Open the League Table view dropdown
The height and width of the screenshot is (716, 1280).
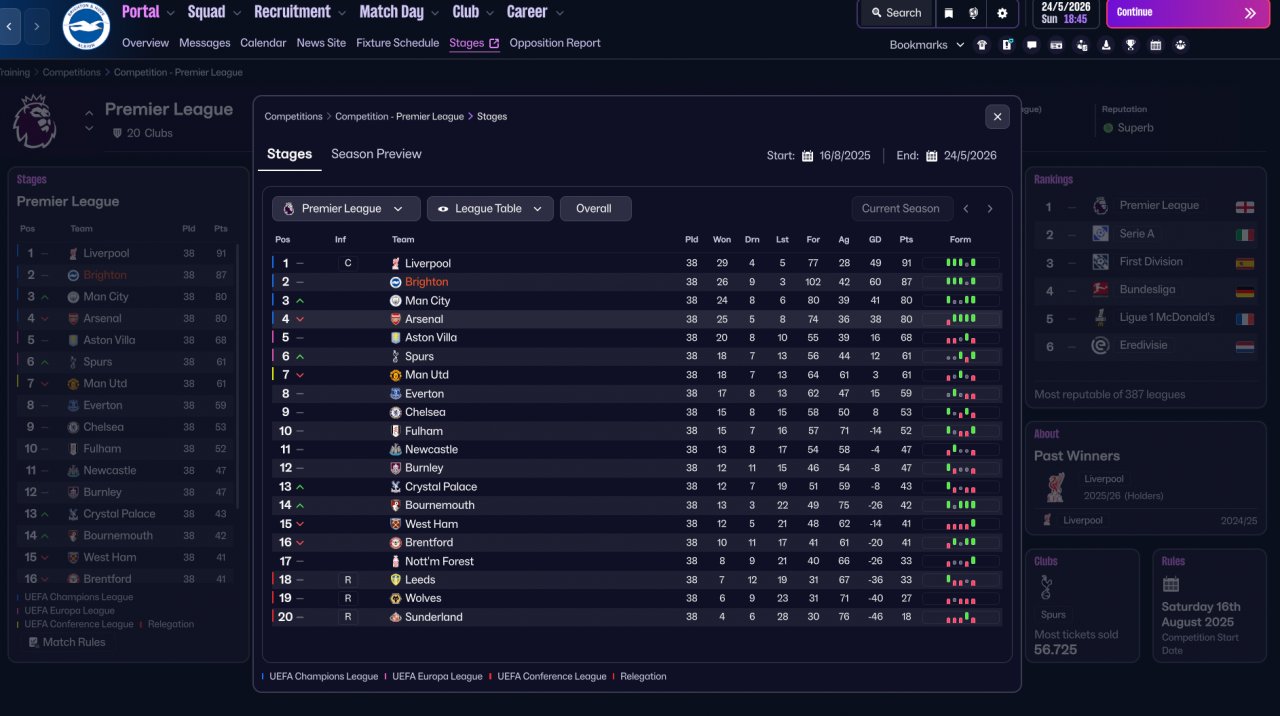point(490,209)
